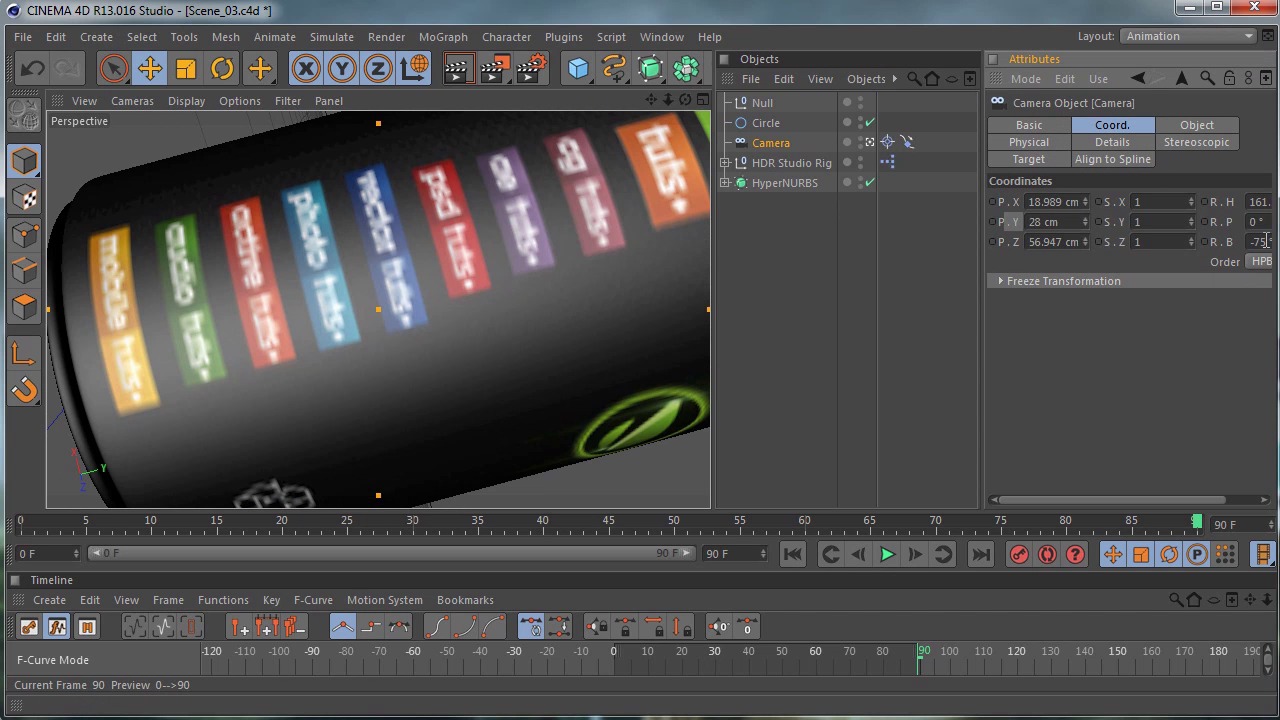Image resolution: width=1280 pixels, height=720 pixels.
Task: Open Edit Render Settings
Action: point(532,68)
